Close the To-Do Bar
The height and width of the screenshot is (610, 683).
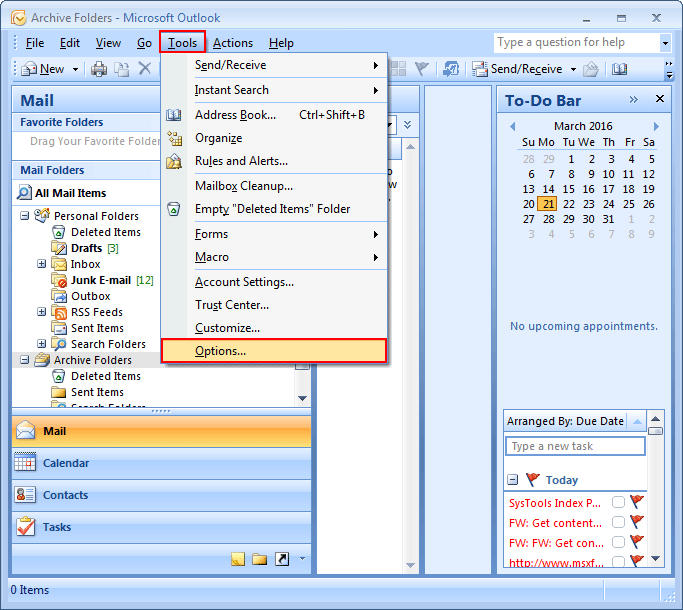point(660,99)
